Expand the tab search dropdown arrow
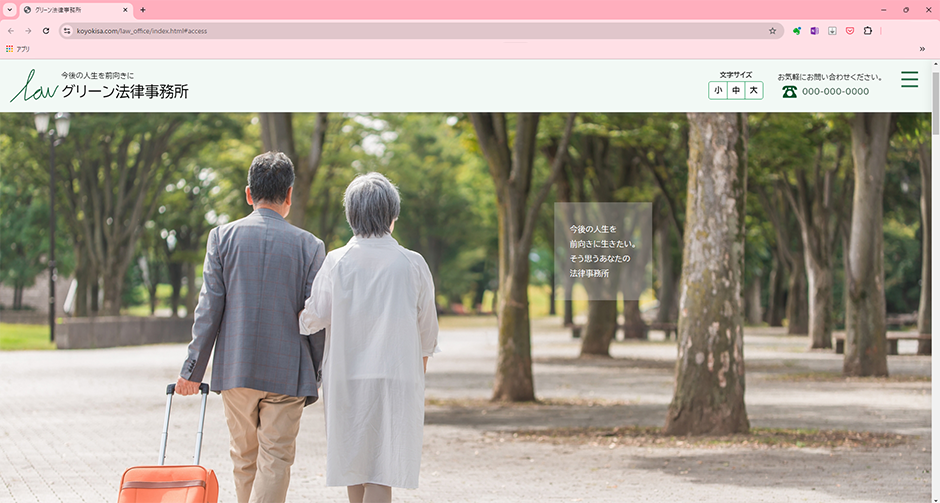940x503 pixels. tap(9, 9)
